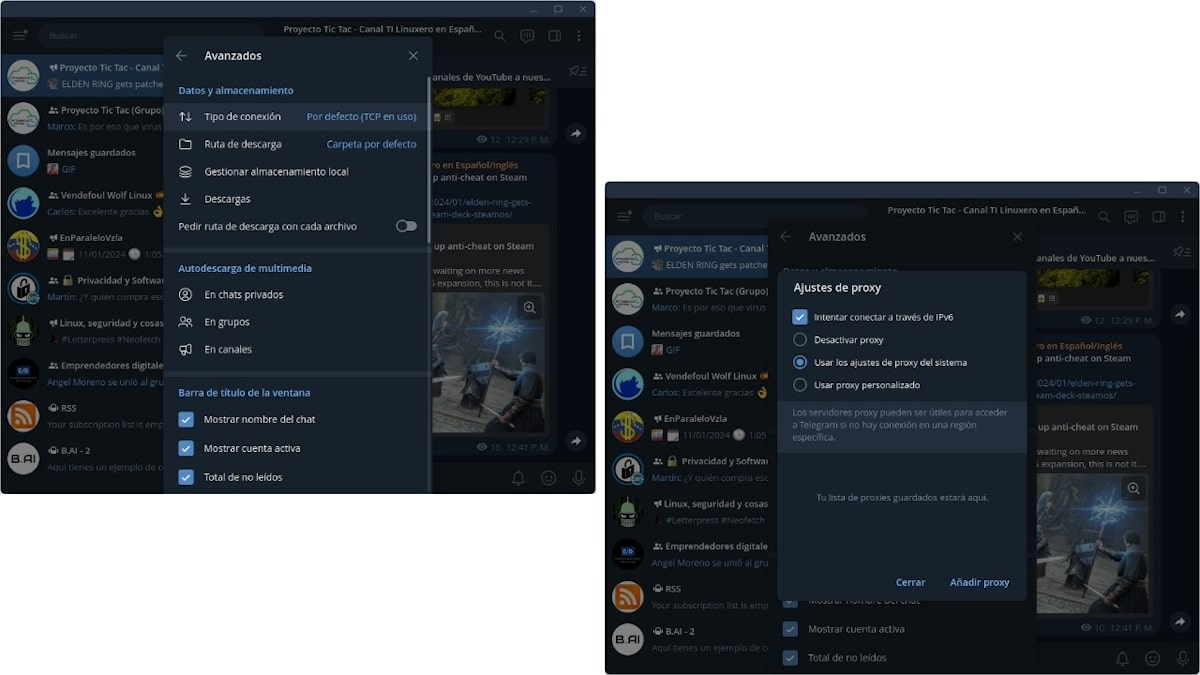This screenshot has height=675, width=1200.
Task: Click search icon in left window header
Action: coord(499,36)
